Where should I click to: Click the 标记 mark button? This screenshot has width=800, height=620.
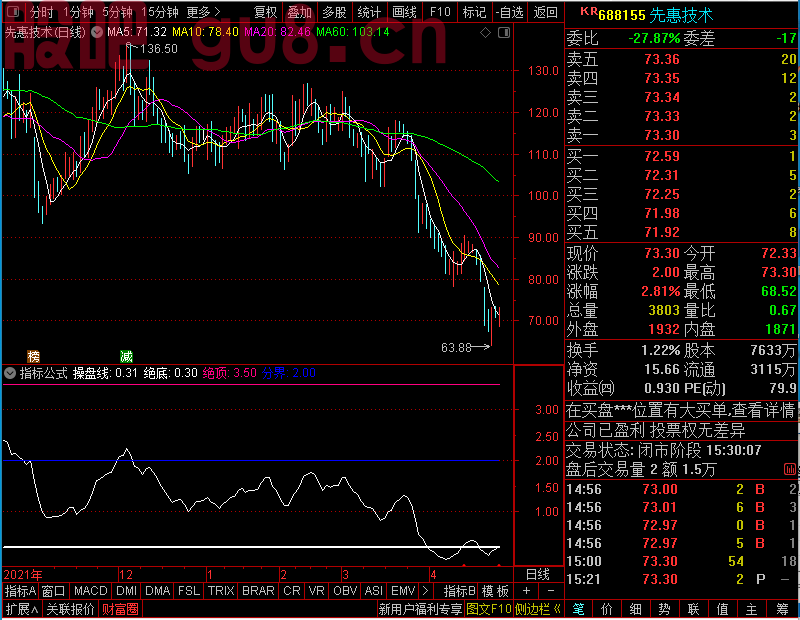click(474, 12)
